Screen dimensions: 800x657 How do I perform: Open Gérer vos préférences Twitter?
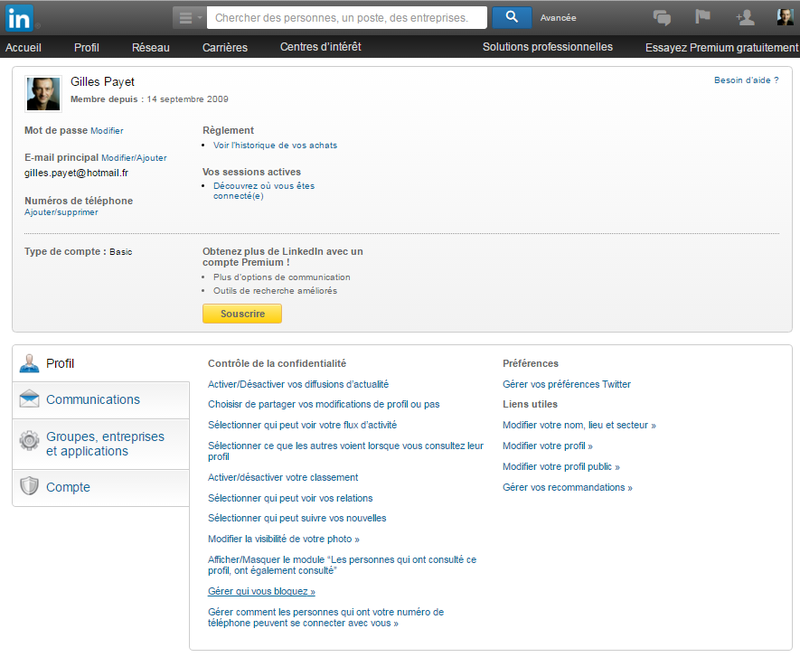(566, 384)
